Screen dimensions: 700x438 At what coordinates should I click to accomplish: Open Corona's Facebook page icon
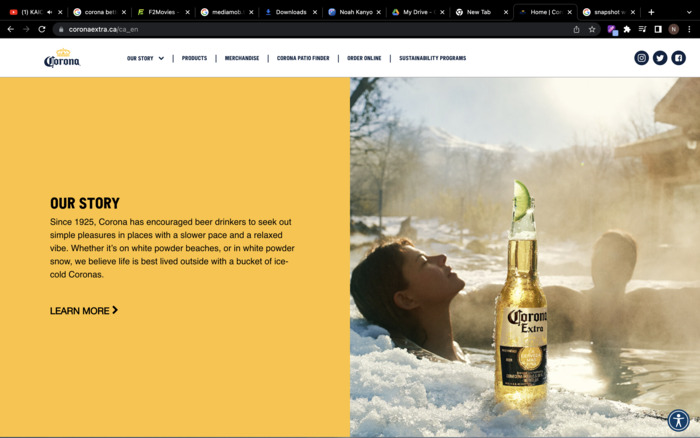tap(678, 58)
